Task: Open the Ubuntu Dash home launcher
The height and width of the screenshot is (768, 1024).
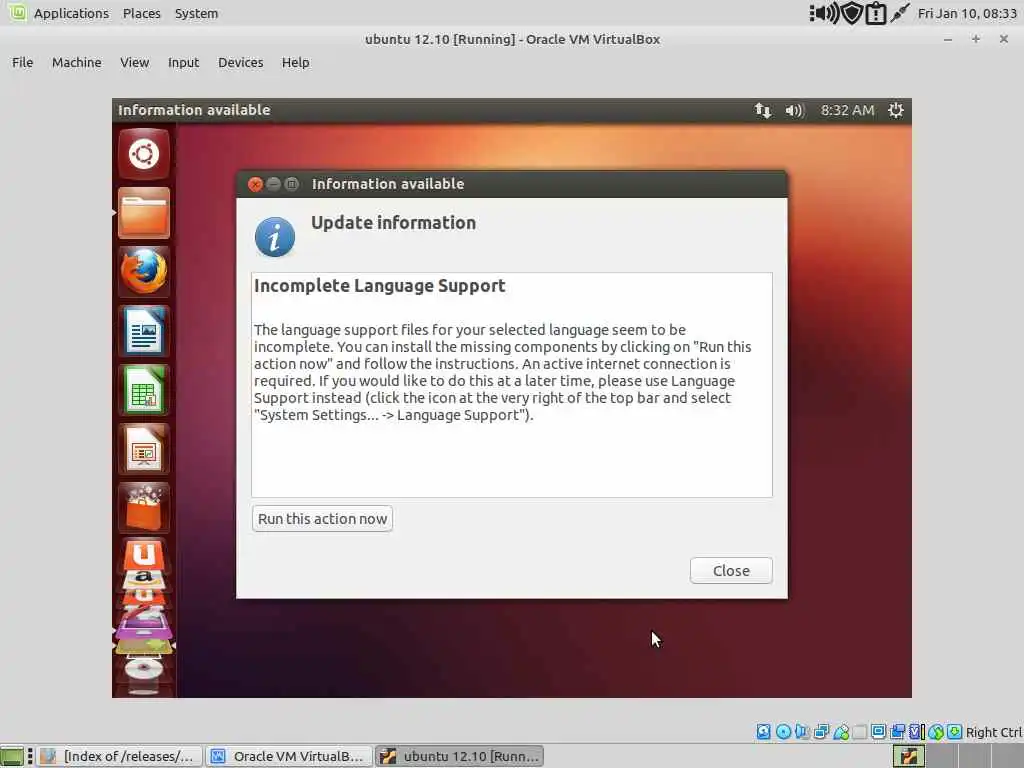Action: 144,154
